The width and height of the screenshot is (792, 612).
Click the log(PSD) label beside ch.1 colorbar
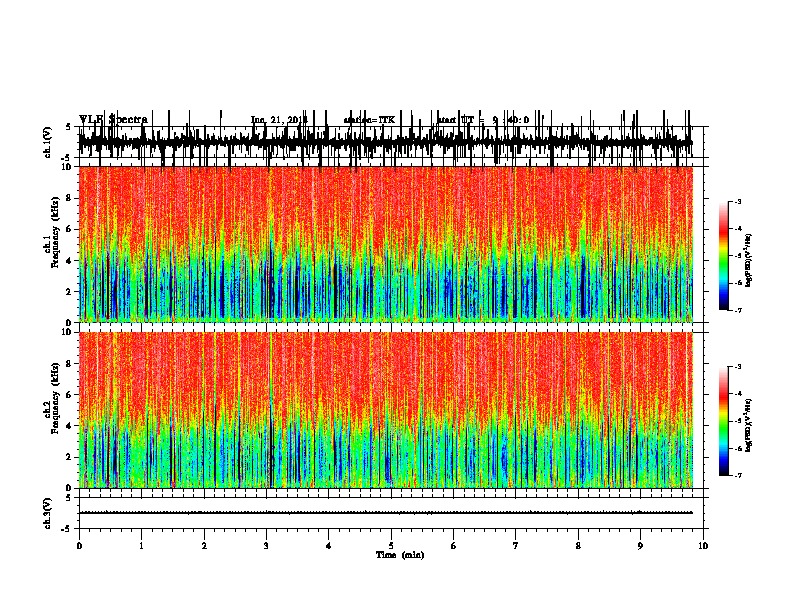pyautogui.click(x=749, y=260)
